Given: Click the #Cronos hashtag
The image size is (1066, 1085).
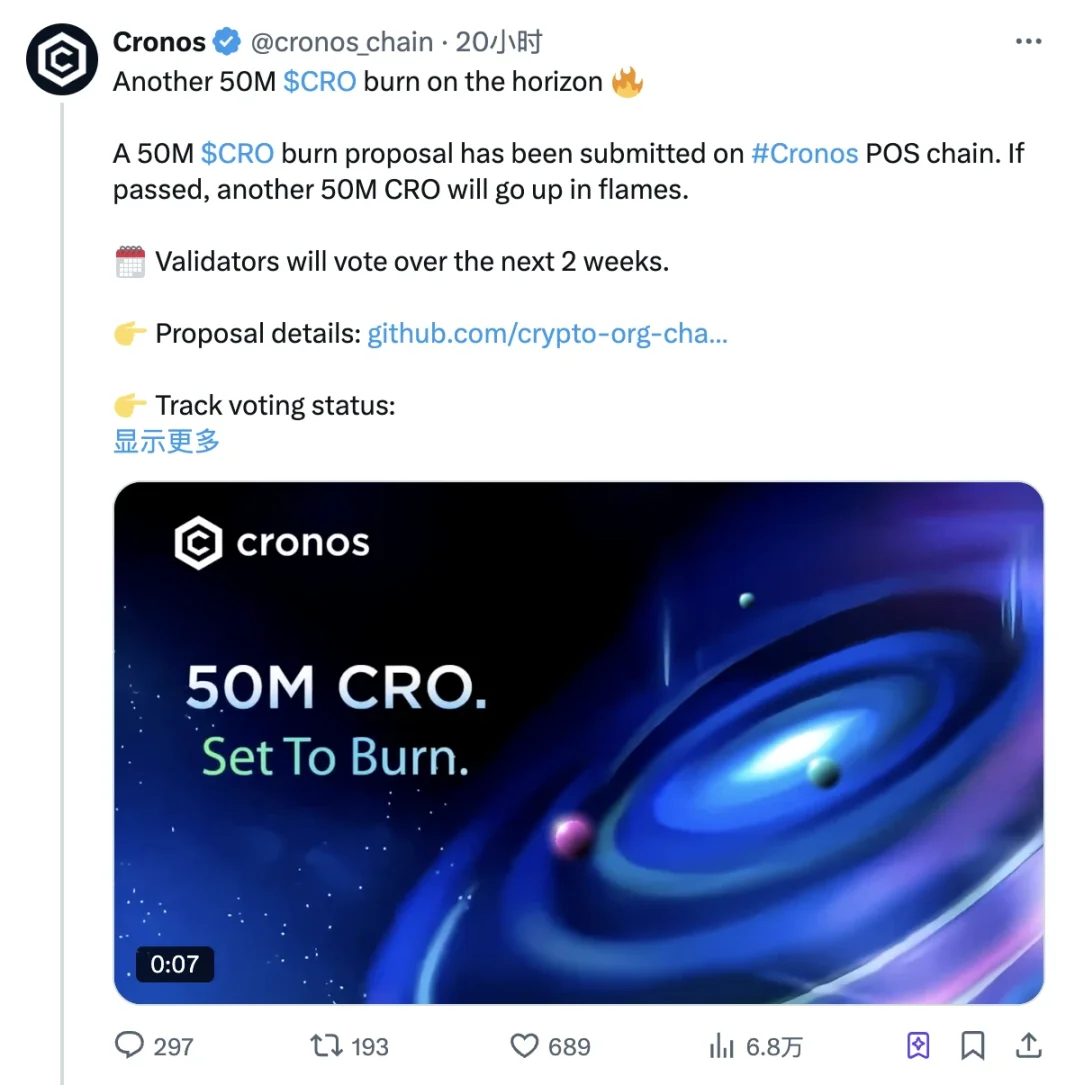Looking at the screenshot, I should pyautogui.click(x=804, y=154).
